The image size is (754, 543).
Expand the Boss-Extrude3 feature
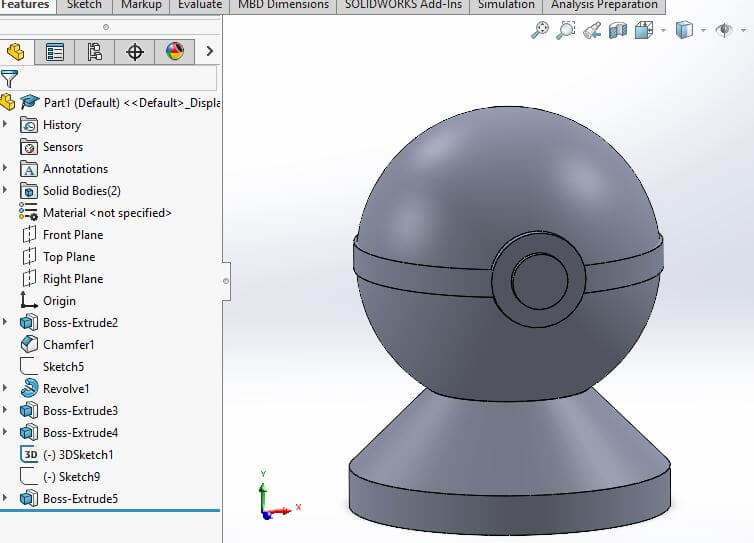pyautogui.click(x=5, y=410)
